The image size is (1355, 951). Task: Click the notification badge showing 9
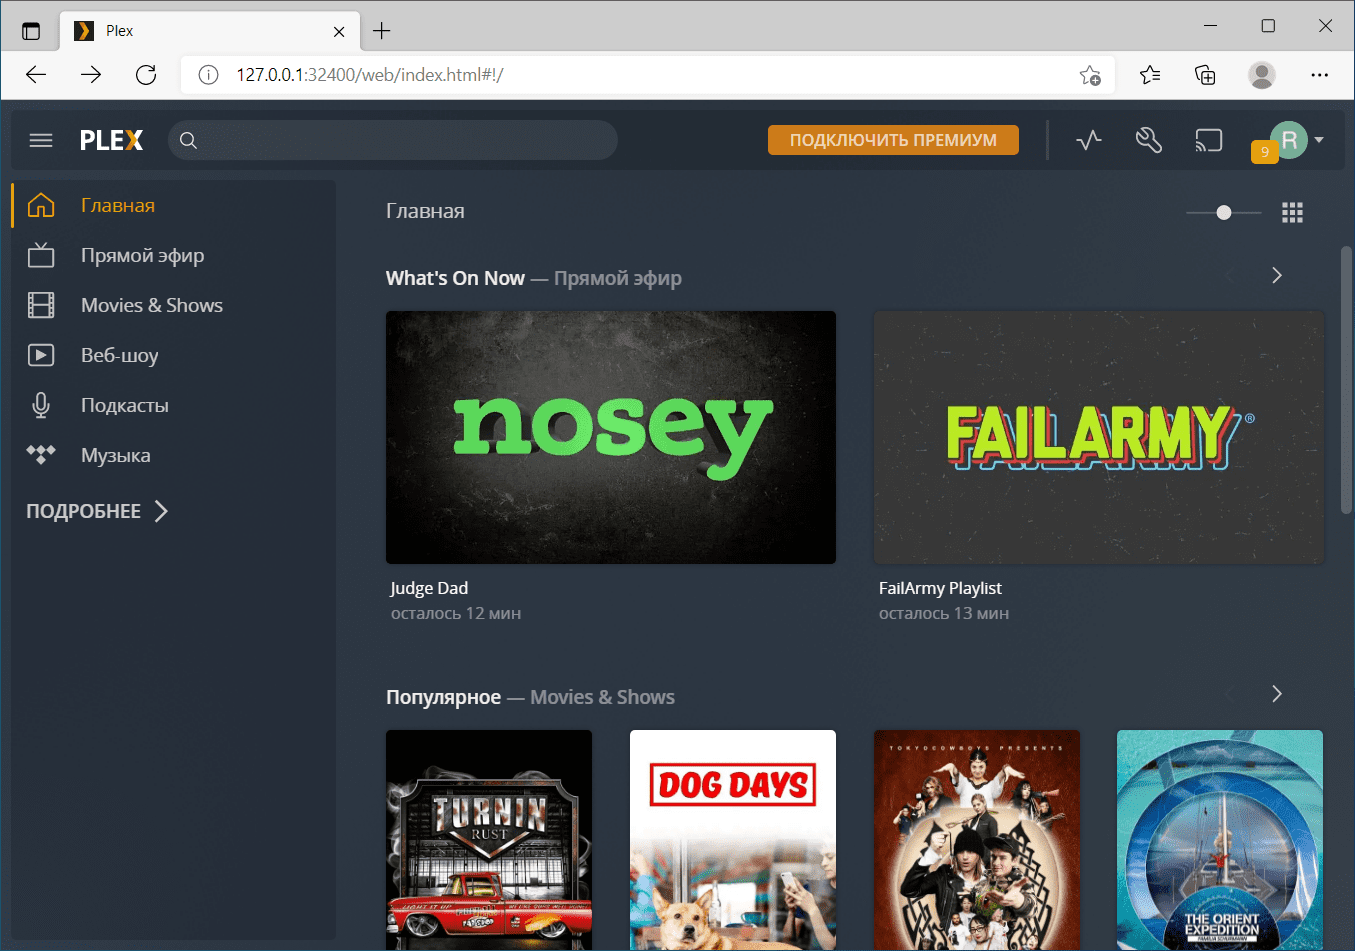click(1264, 152)
